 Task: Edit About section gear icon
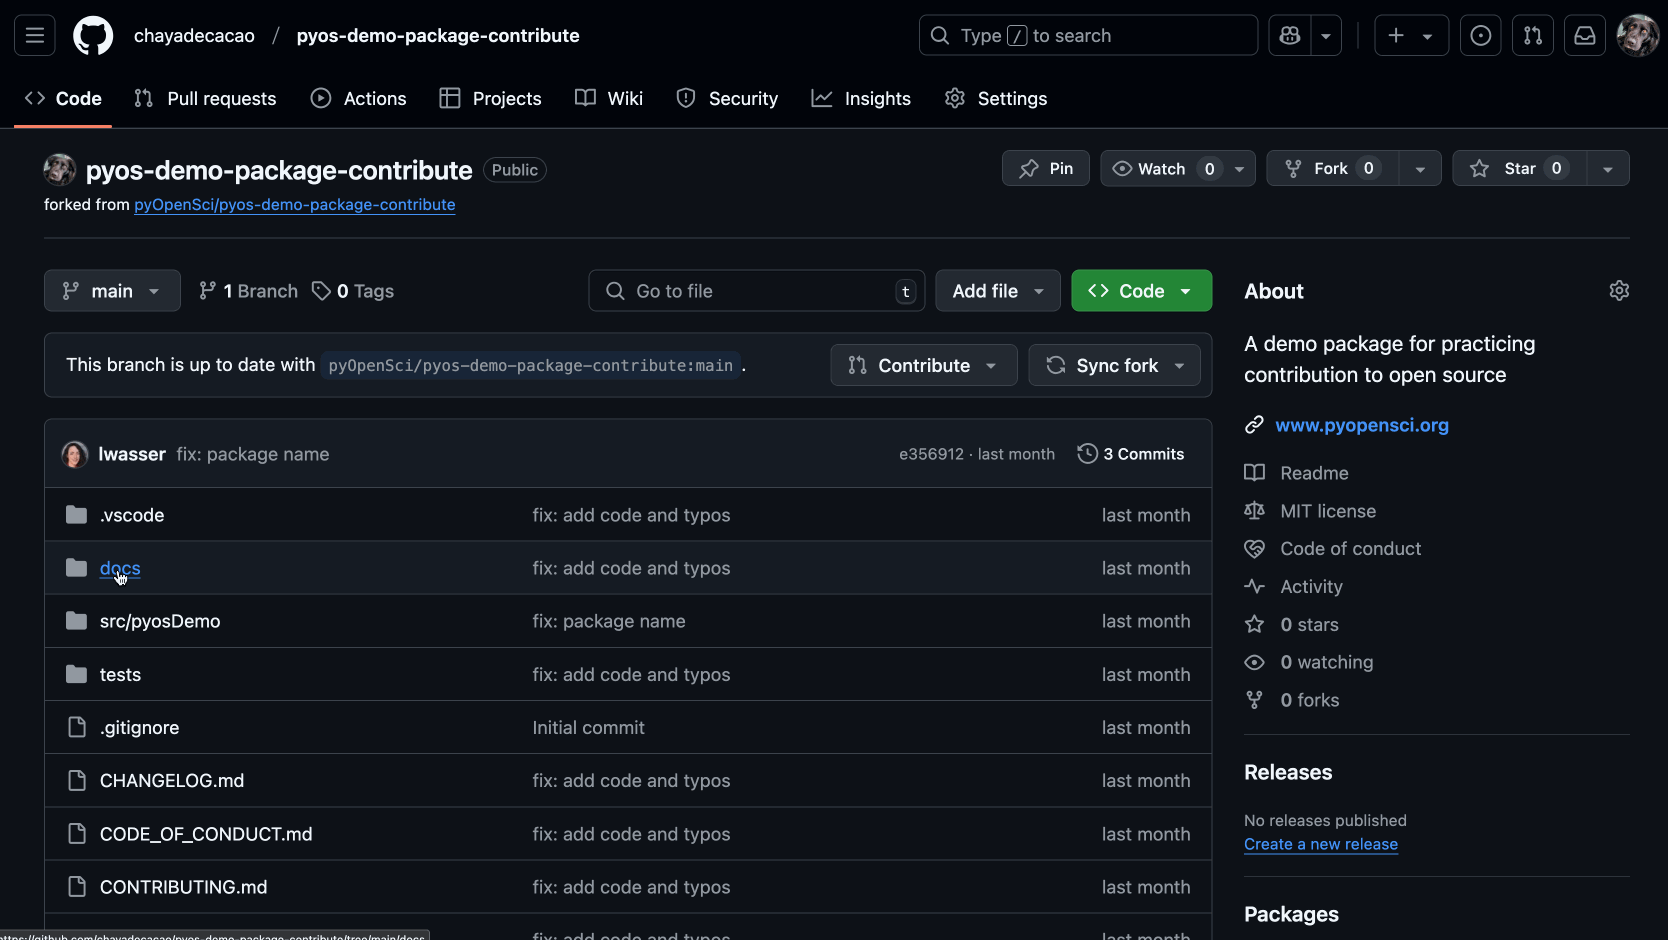[1619, 291]
